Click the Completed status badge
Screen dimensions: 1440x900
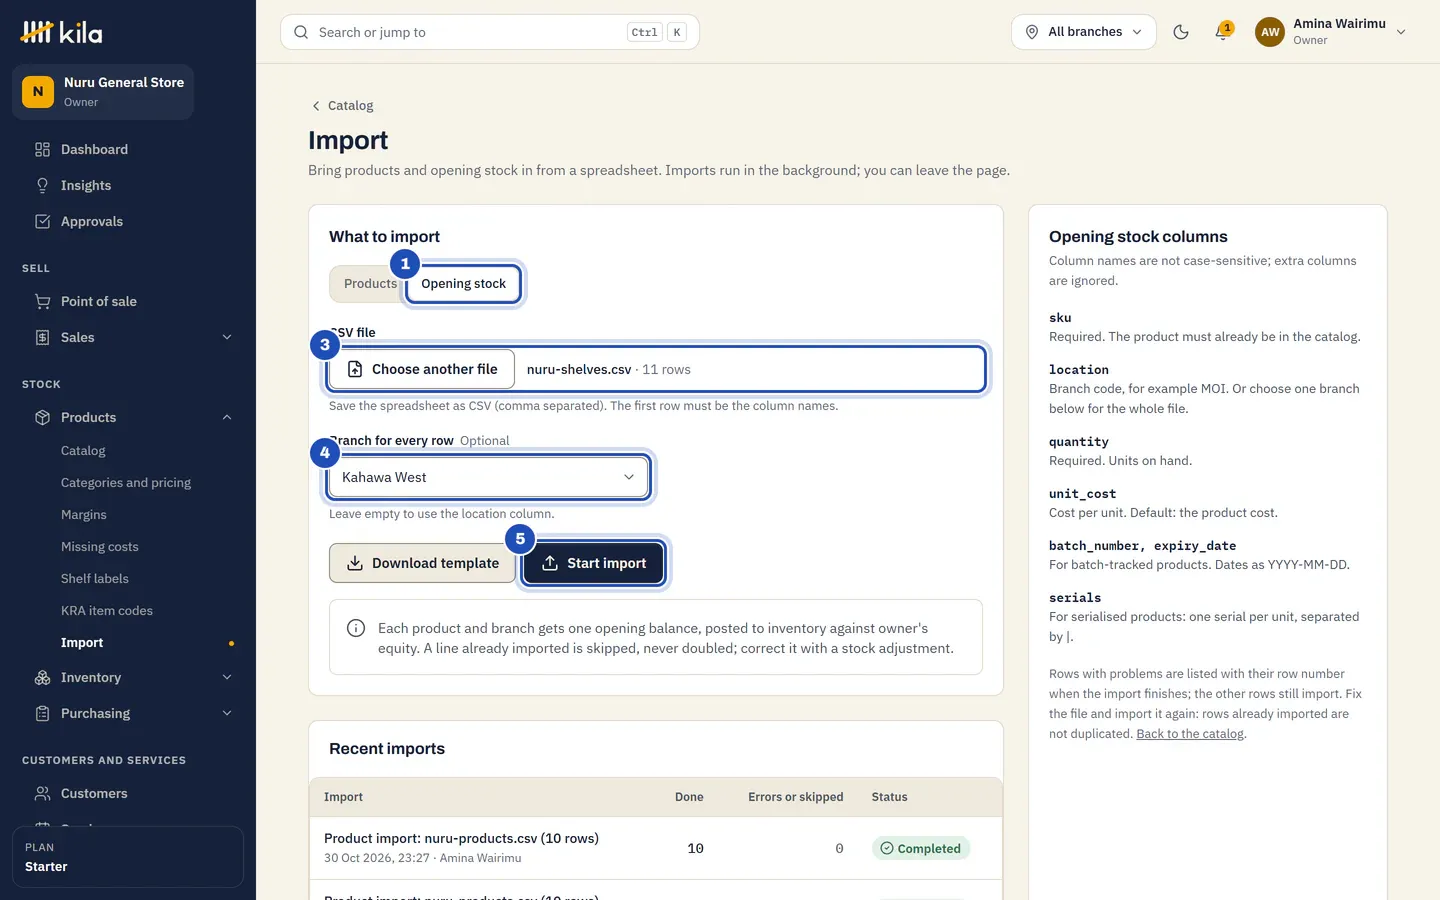921,848
